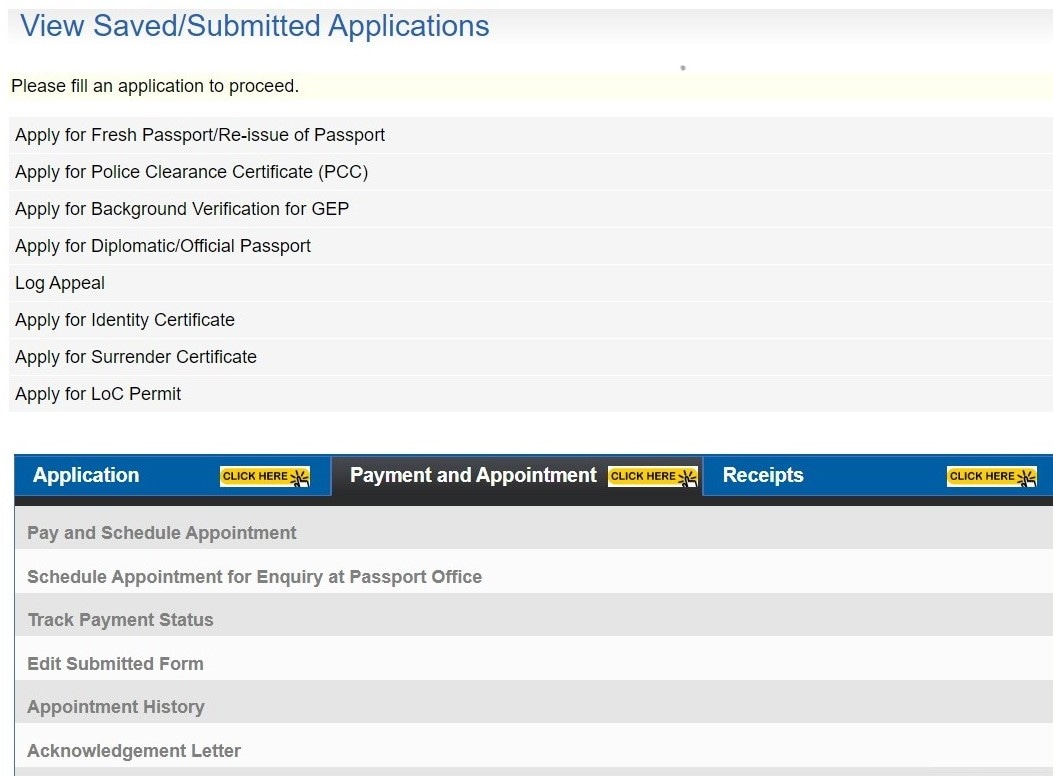Select Apply for Diplomatic/Official Passport
Image resolution: width=1053 pixels, height=776 pixels.
(163, 246)
